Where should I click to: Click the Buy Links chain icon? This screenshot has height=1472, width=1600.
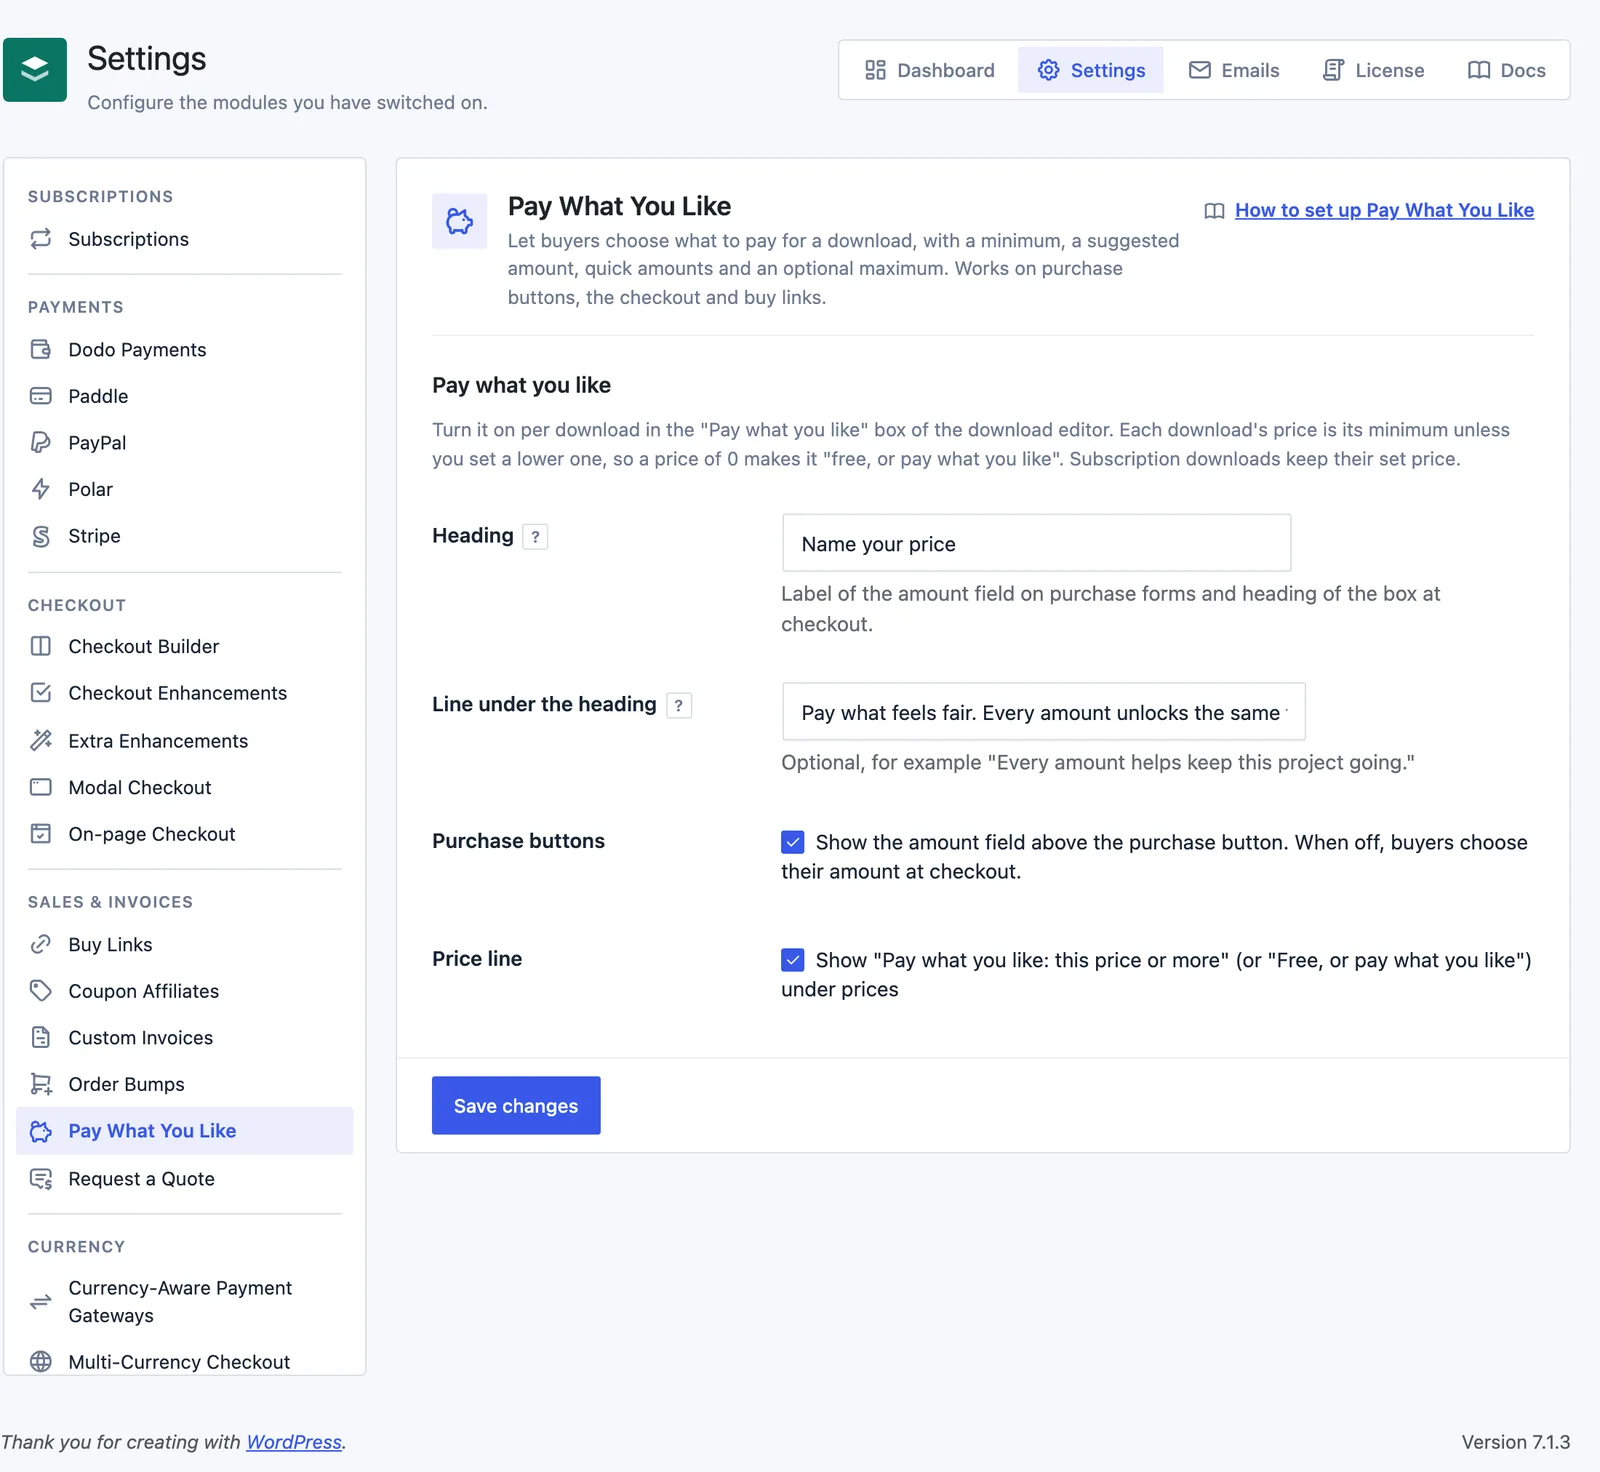41,944
